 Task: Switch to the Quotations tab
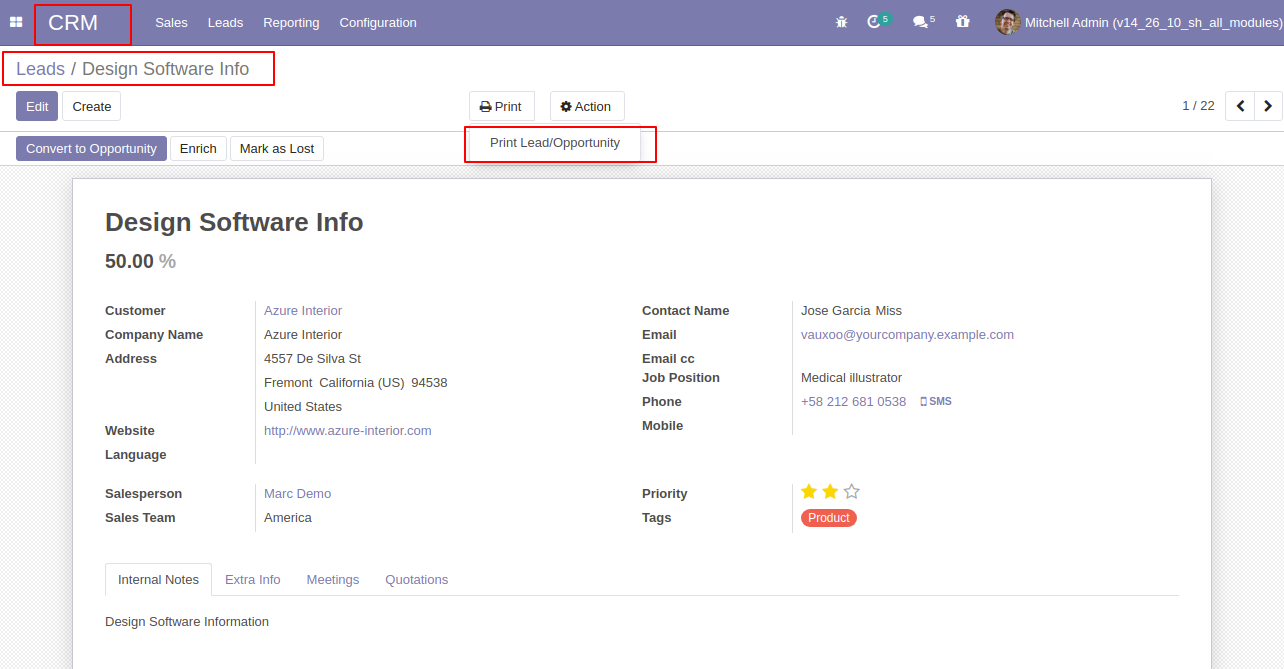tap(416, 579)
